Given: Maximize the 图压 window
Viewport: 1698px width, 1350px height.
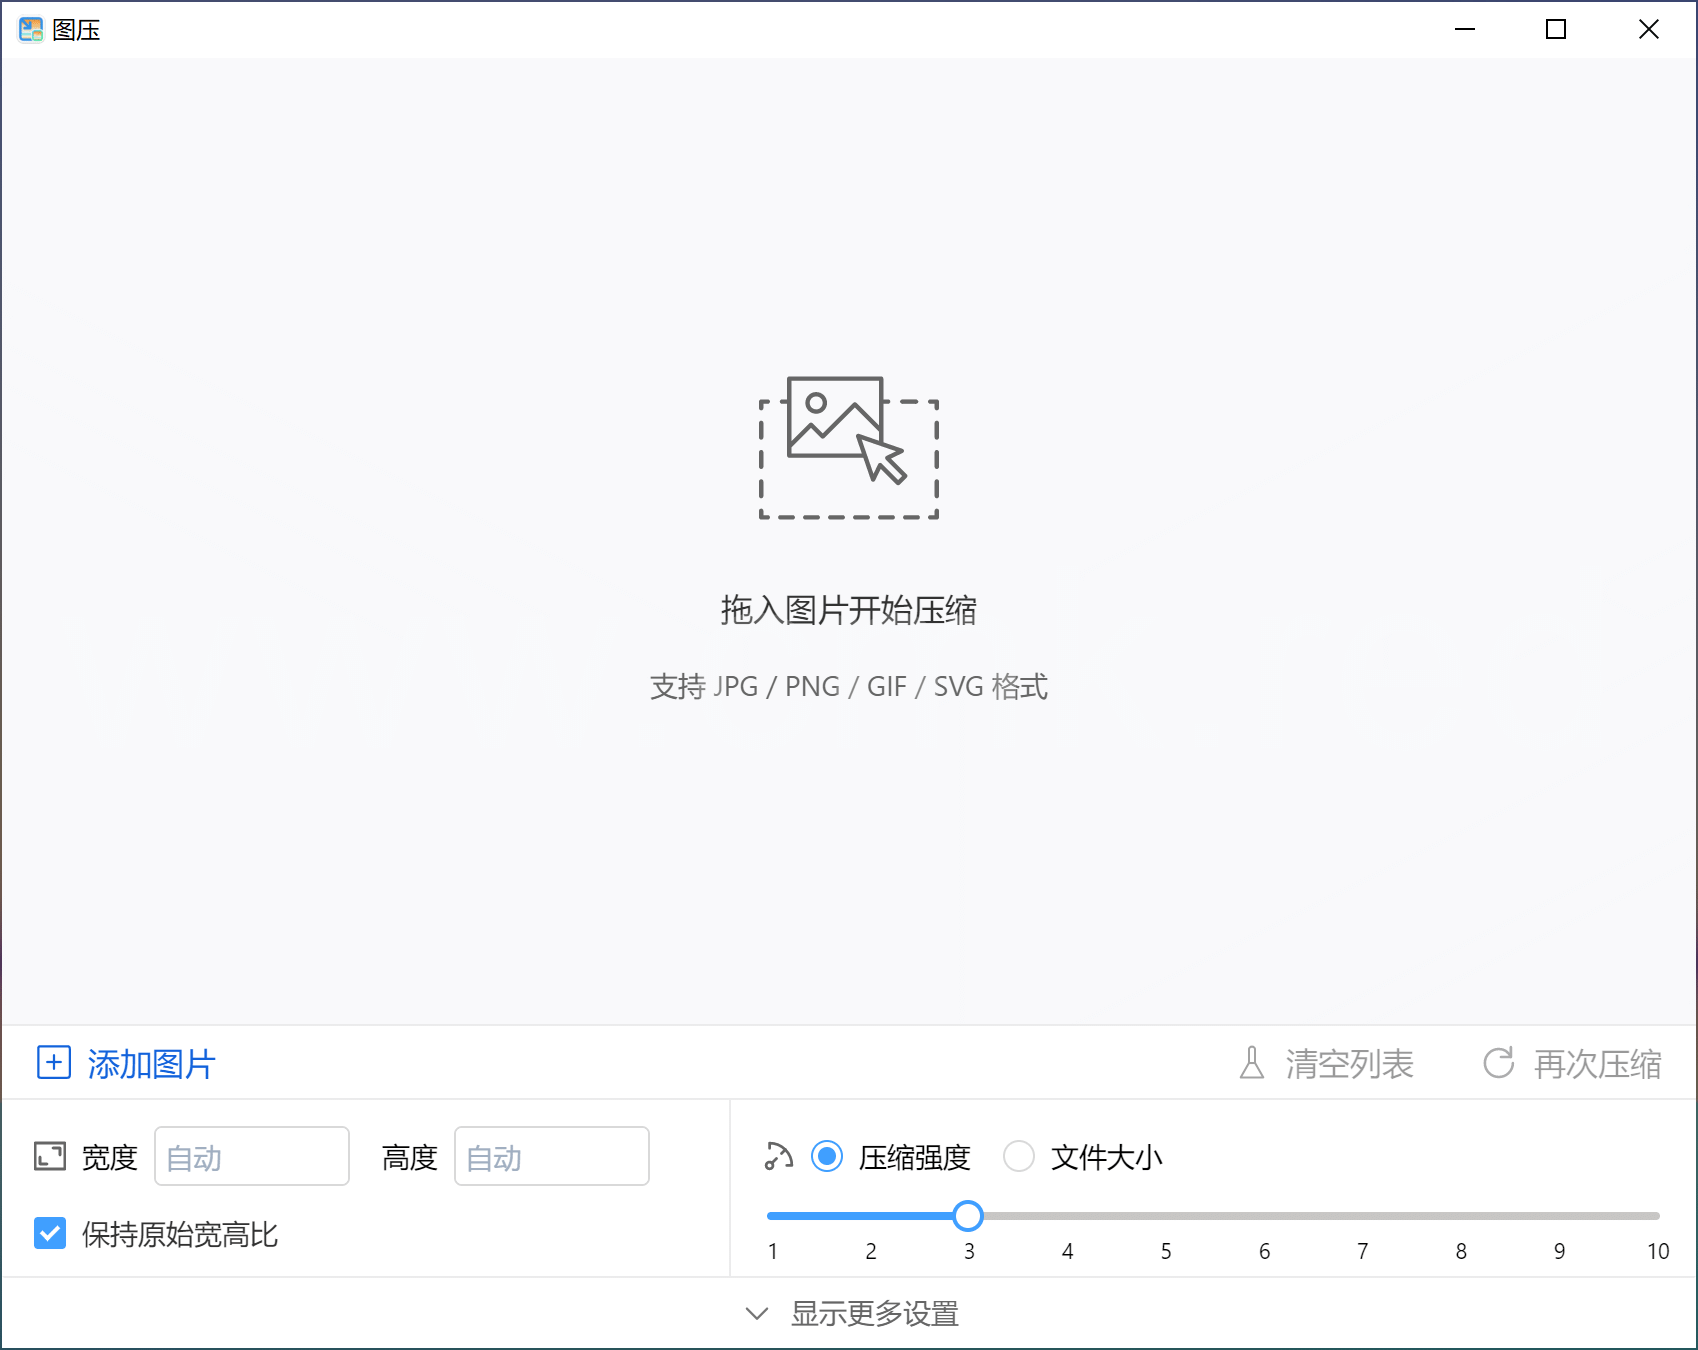Looking at the screenshot, I should (x=1556, y=30).
